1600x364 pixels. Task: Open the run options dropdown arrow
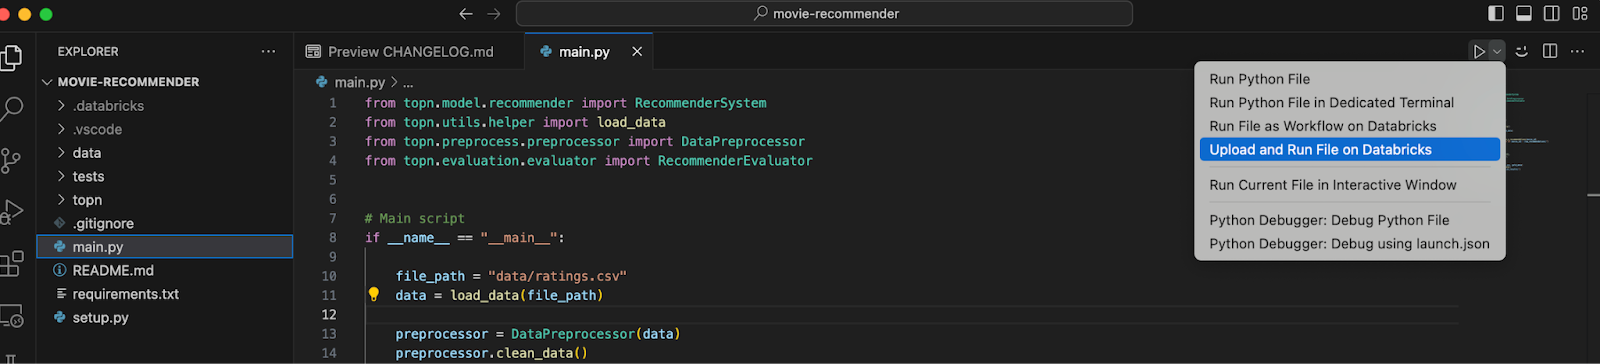point(1496,51)
